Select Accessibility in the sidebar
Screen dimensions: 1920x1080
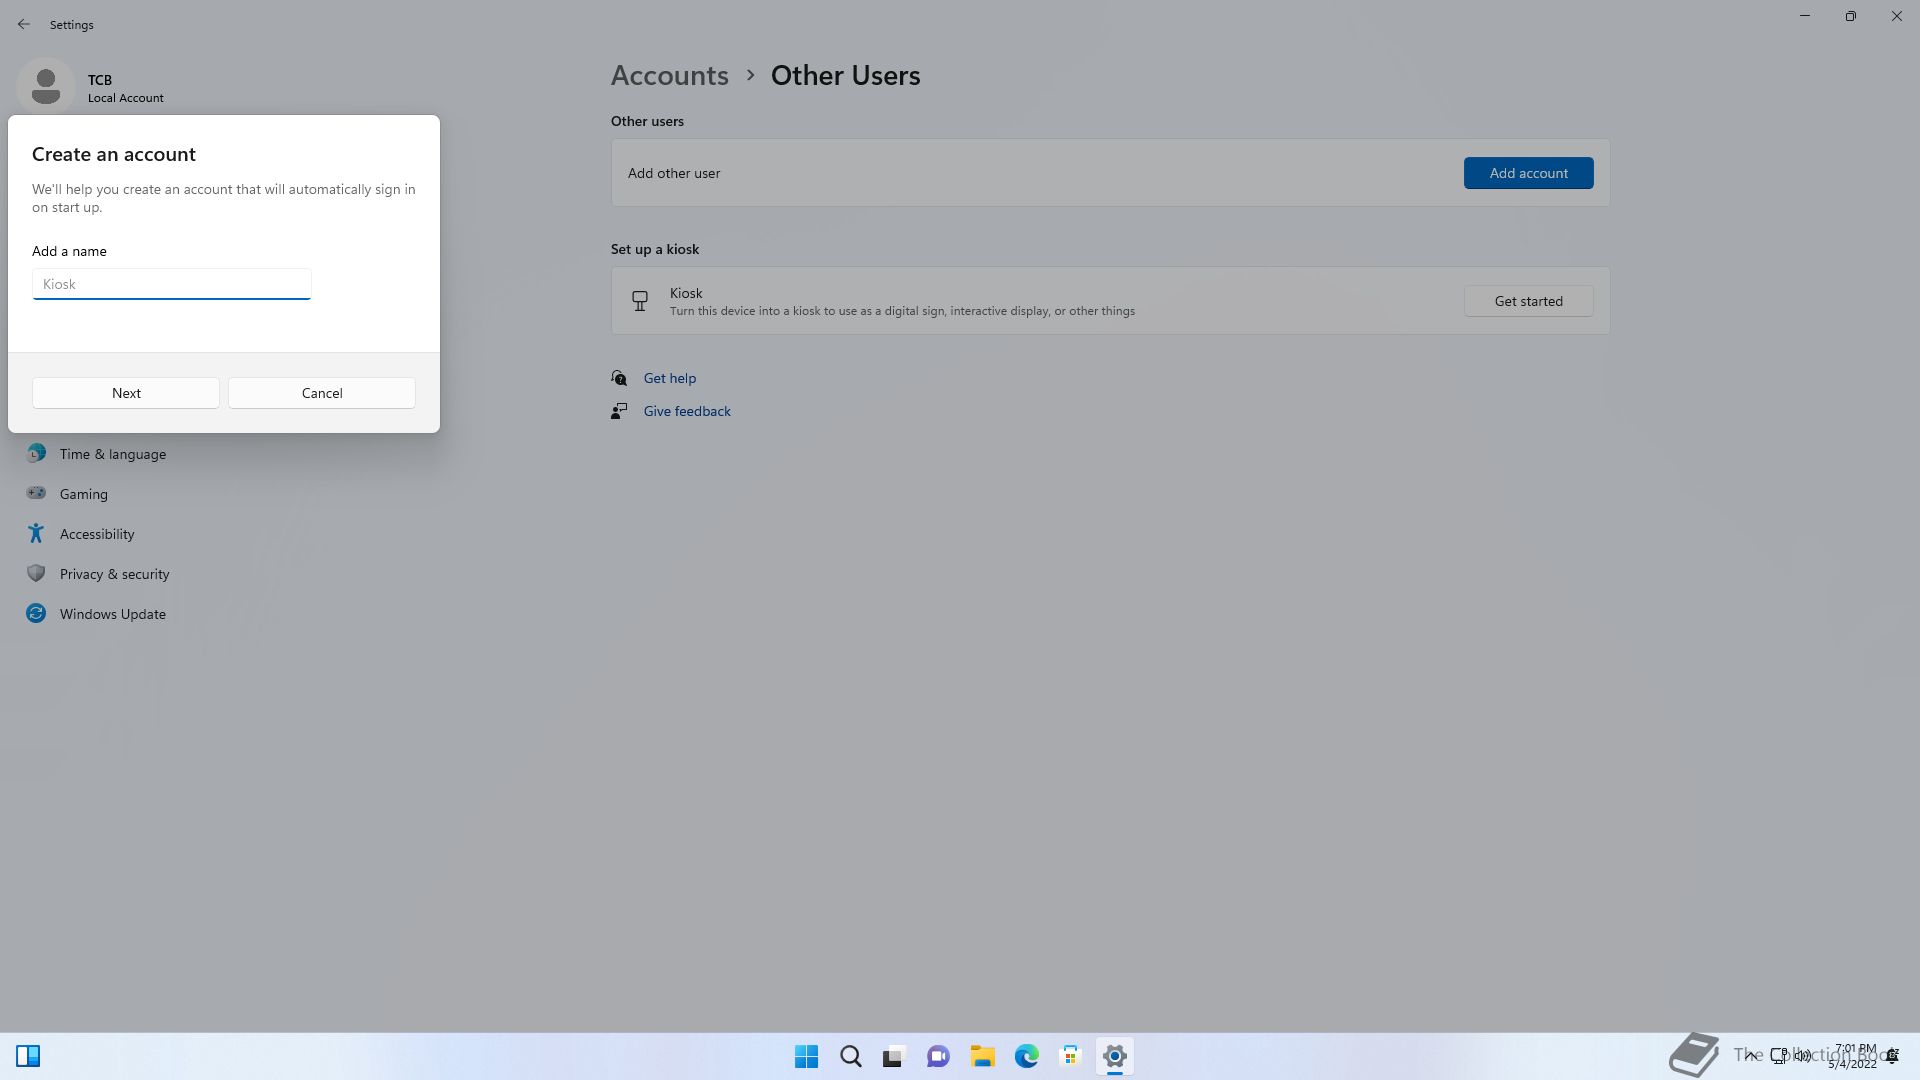coord(97,534)
